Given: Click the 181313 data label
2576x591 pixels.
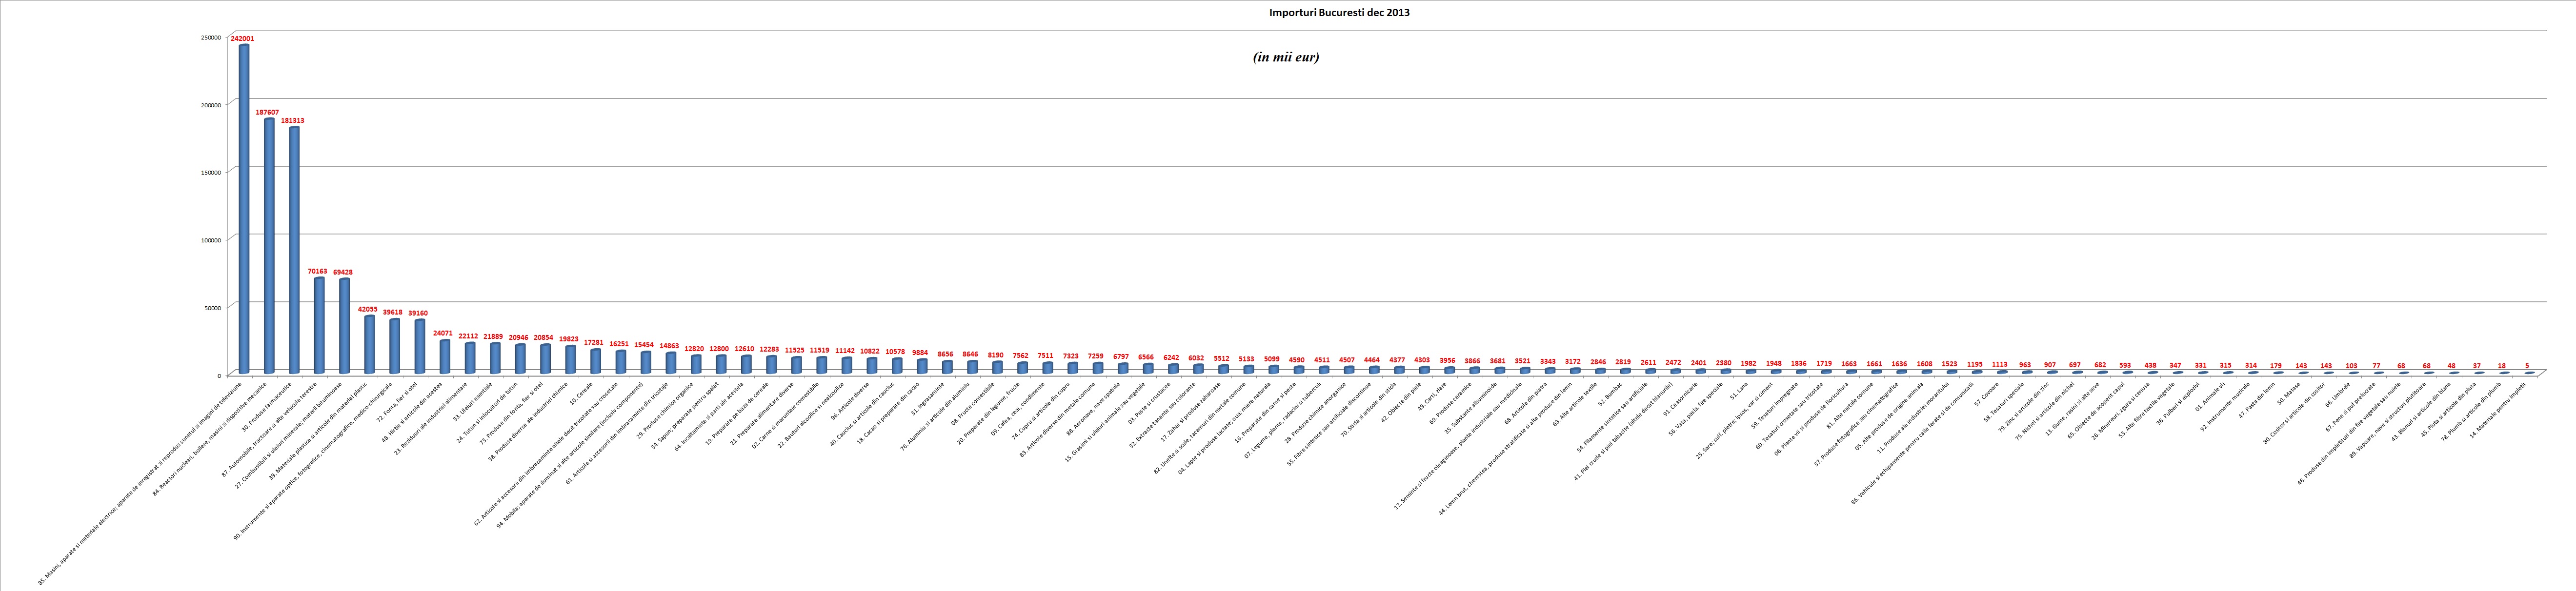Looking at the screenshot, I should [x=294, y=121].
